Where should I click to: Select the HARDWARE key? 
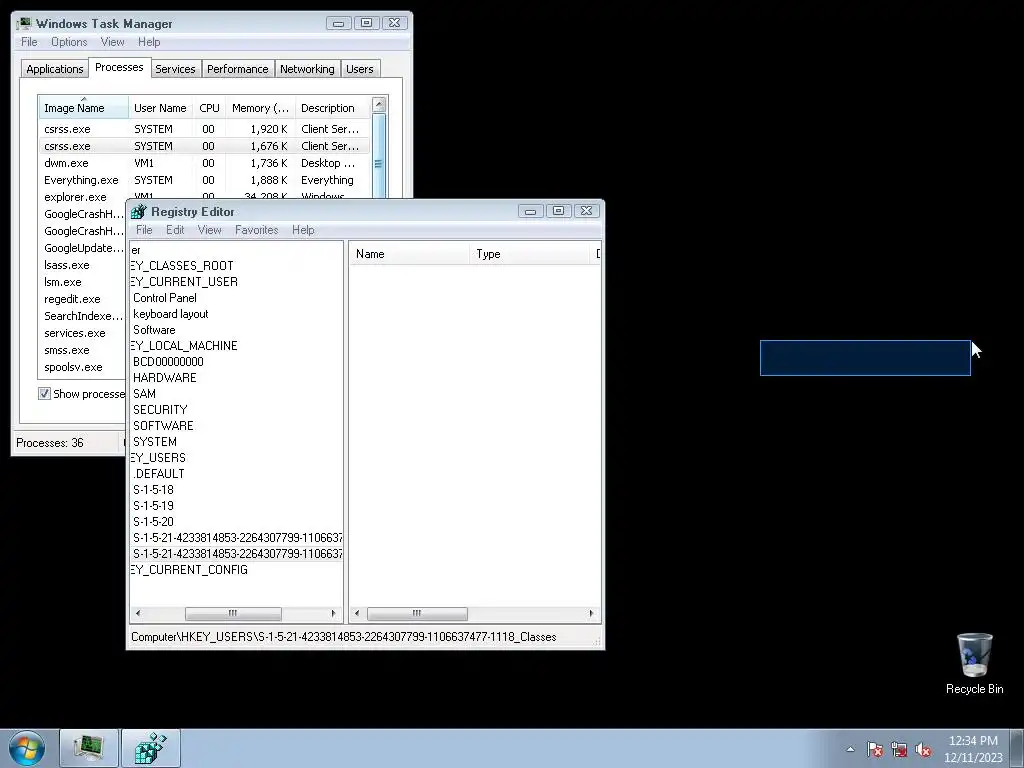click(165, 378)
